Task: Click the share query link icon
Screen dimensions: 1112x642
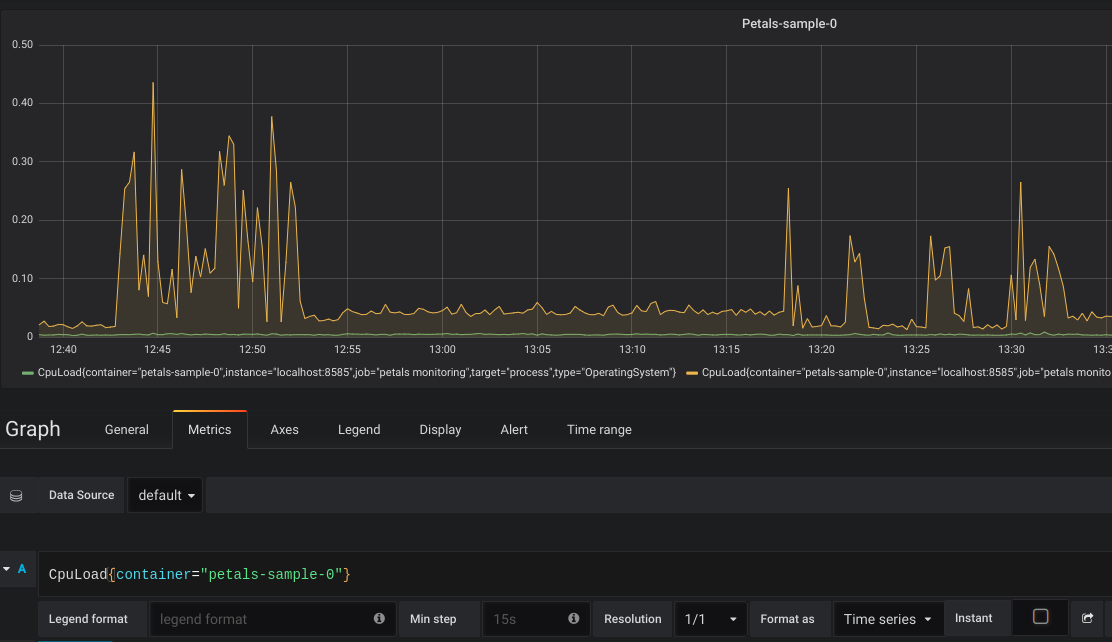Action: [x=1087, y=619]
